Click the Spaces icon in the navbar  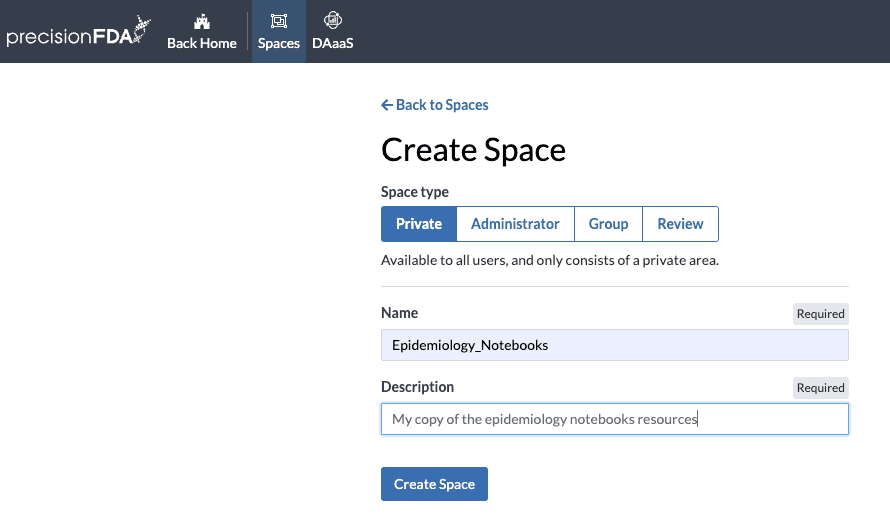[279, 21]
